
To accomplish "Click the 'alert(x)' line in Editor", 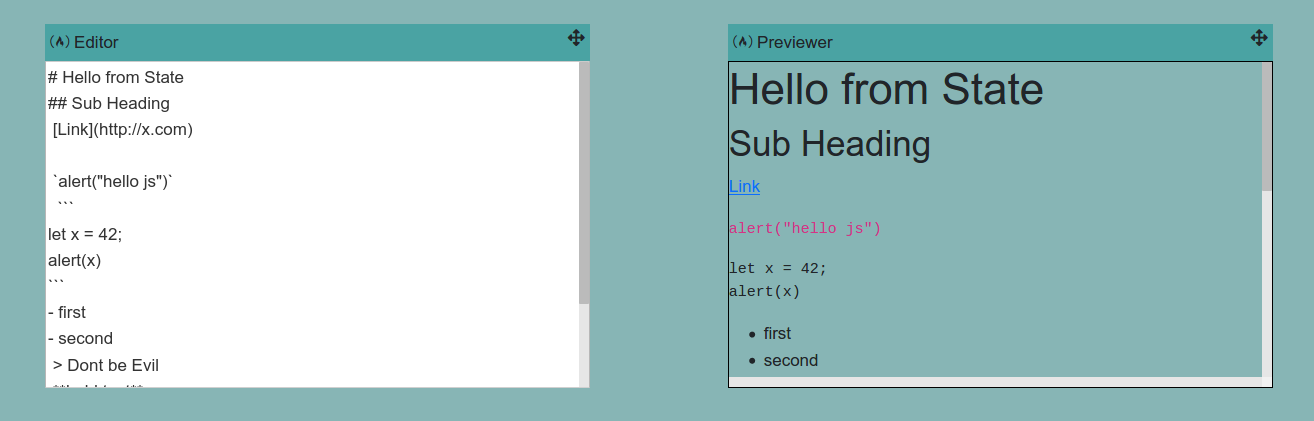I will point(75,260).
